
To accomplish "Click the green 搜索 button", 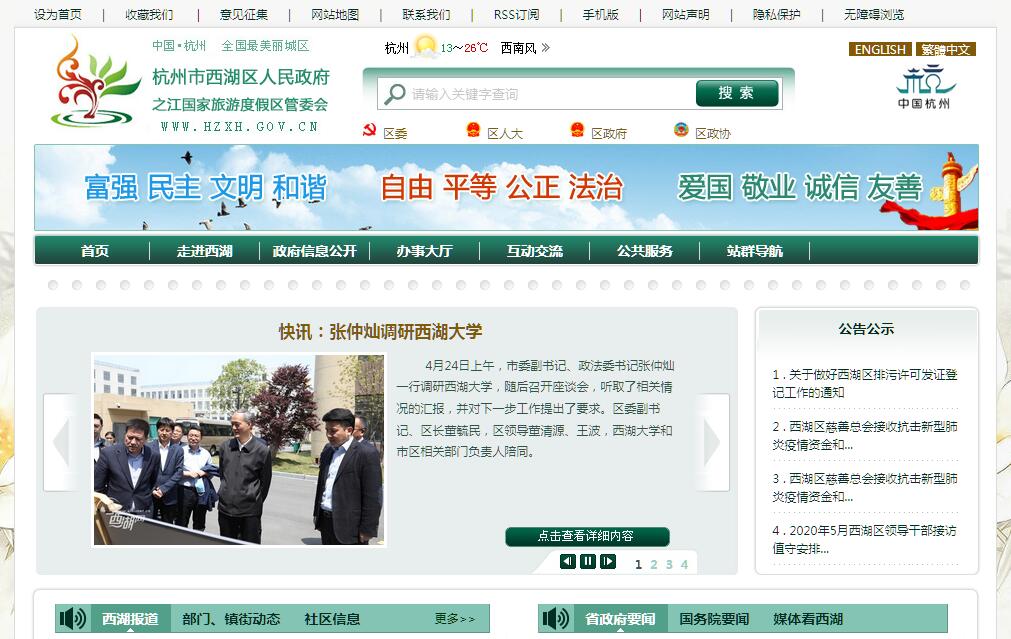I will tap(736, 93).
